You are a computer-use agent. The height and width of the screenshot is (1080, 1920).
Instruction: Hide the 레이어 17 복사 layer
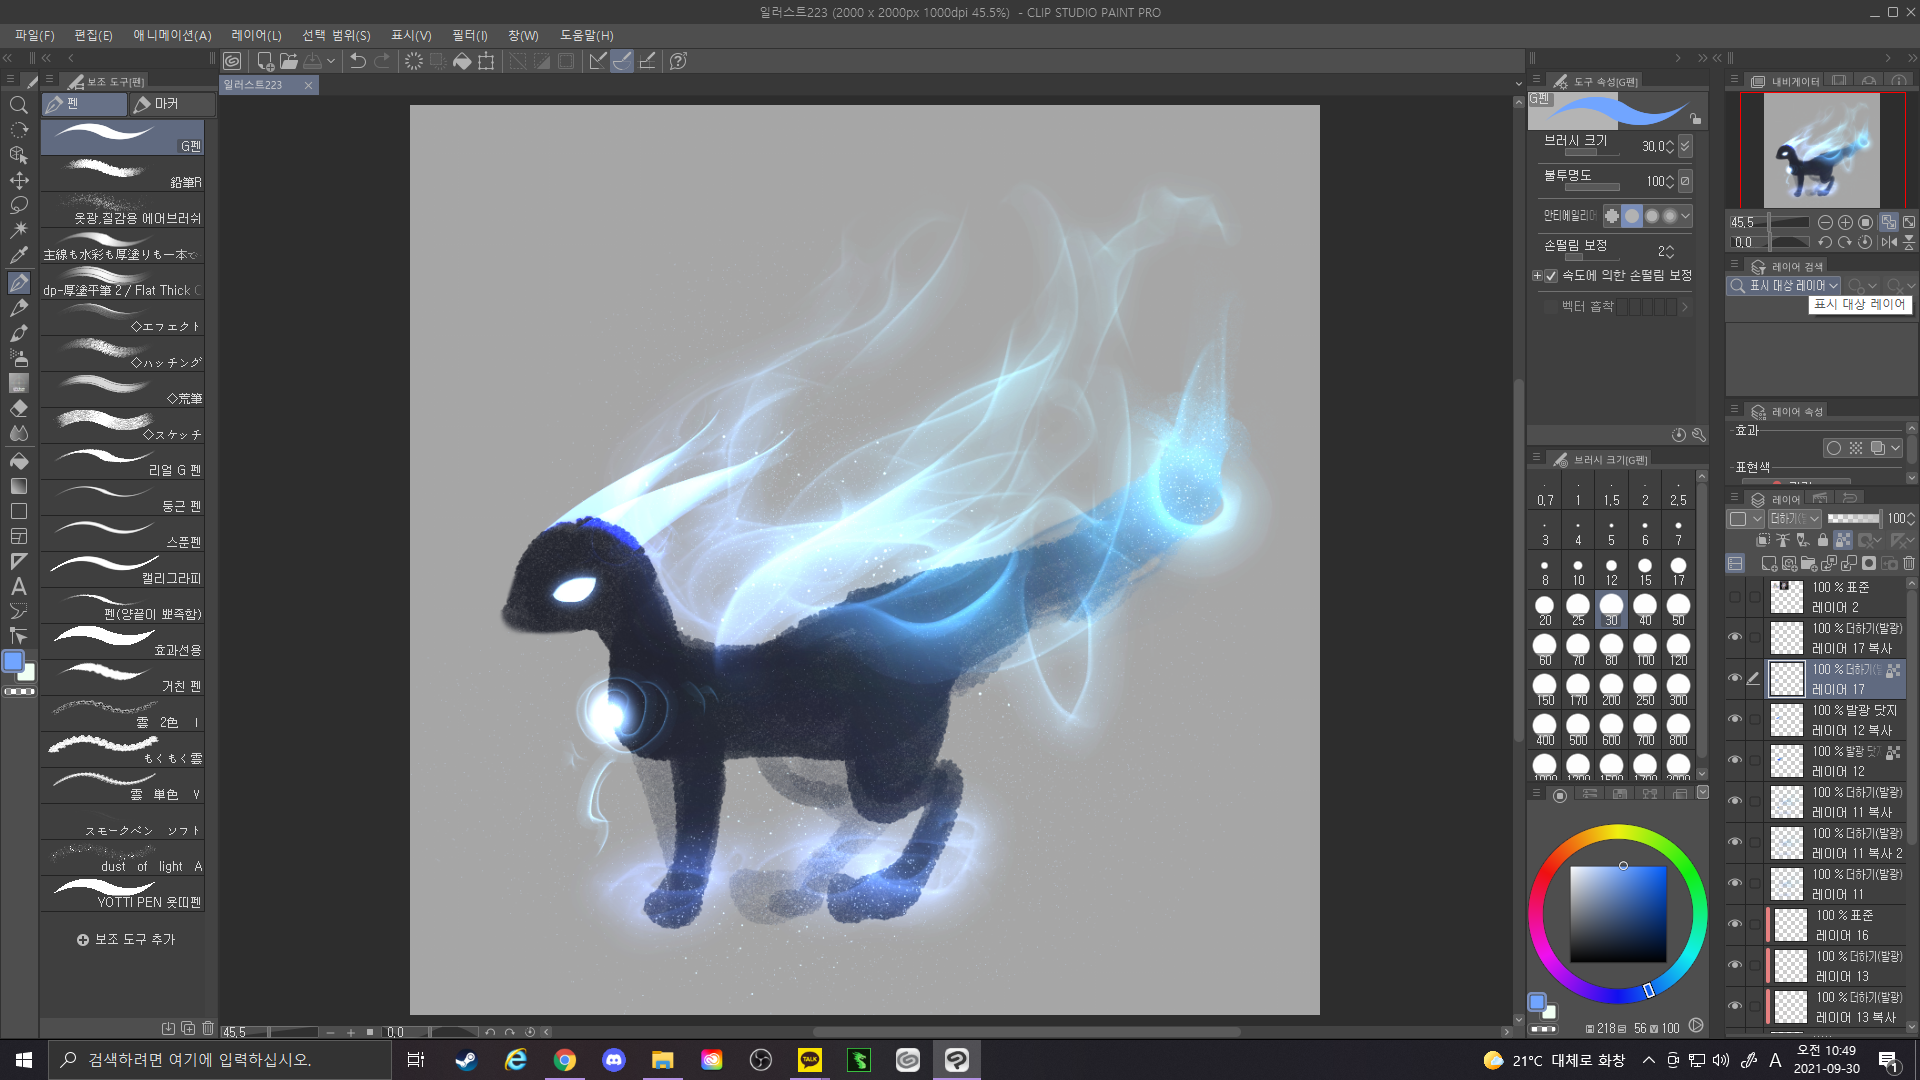tap(1735, 637)
